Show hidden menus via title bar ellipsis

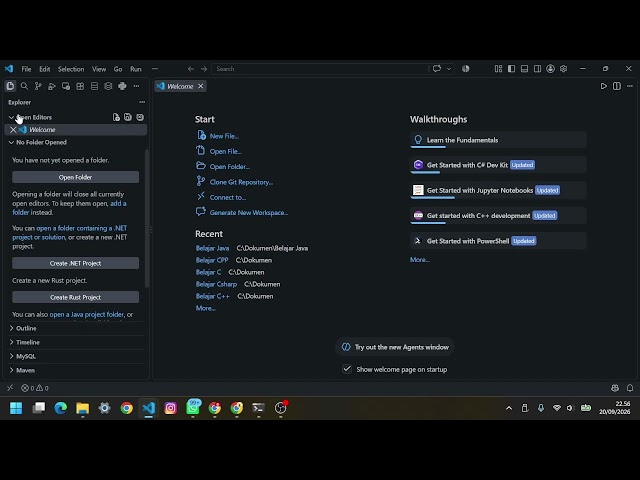(155, 69)
